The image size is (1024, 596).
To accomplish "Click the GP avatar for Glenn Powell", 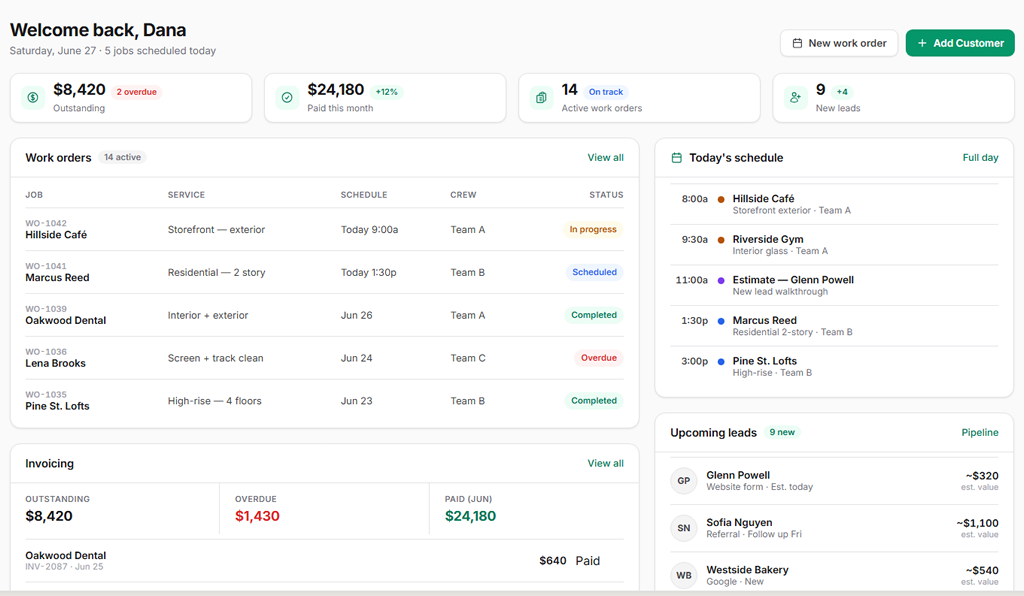I will pos(684,480).
